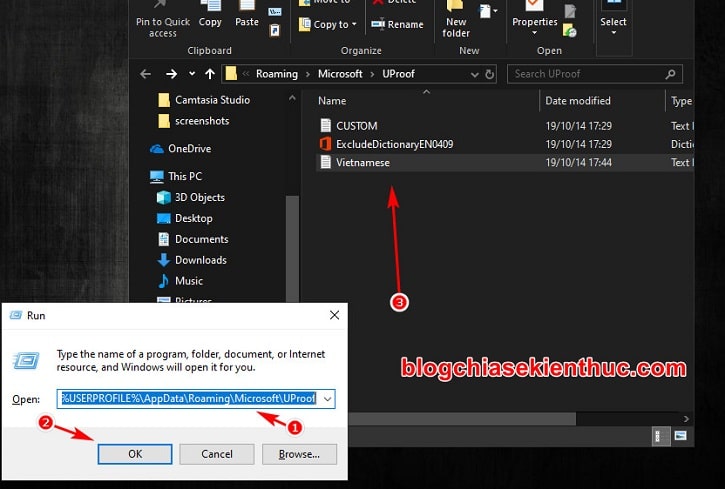This screenshot has height=489, width=725.
Task: Select screenshots folder in navigation pane
Action: tap(194, 121)
